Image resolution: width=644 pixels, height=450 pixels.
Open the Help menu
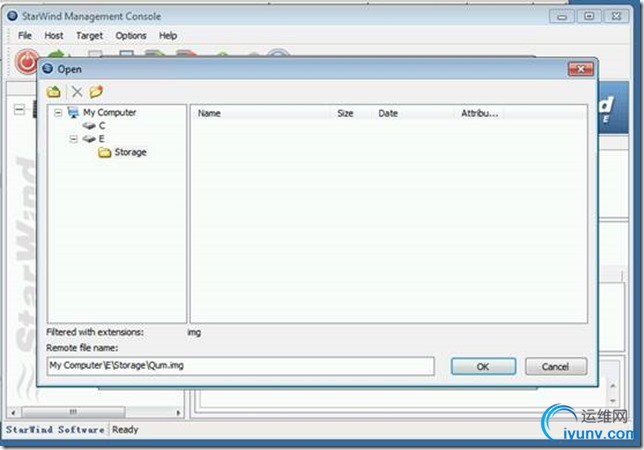point(168,36)
